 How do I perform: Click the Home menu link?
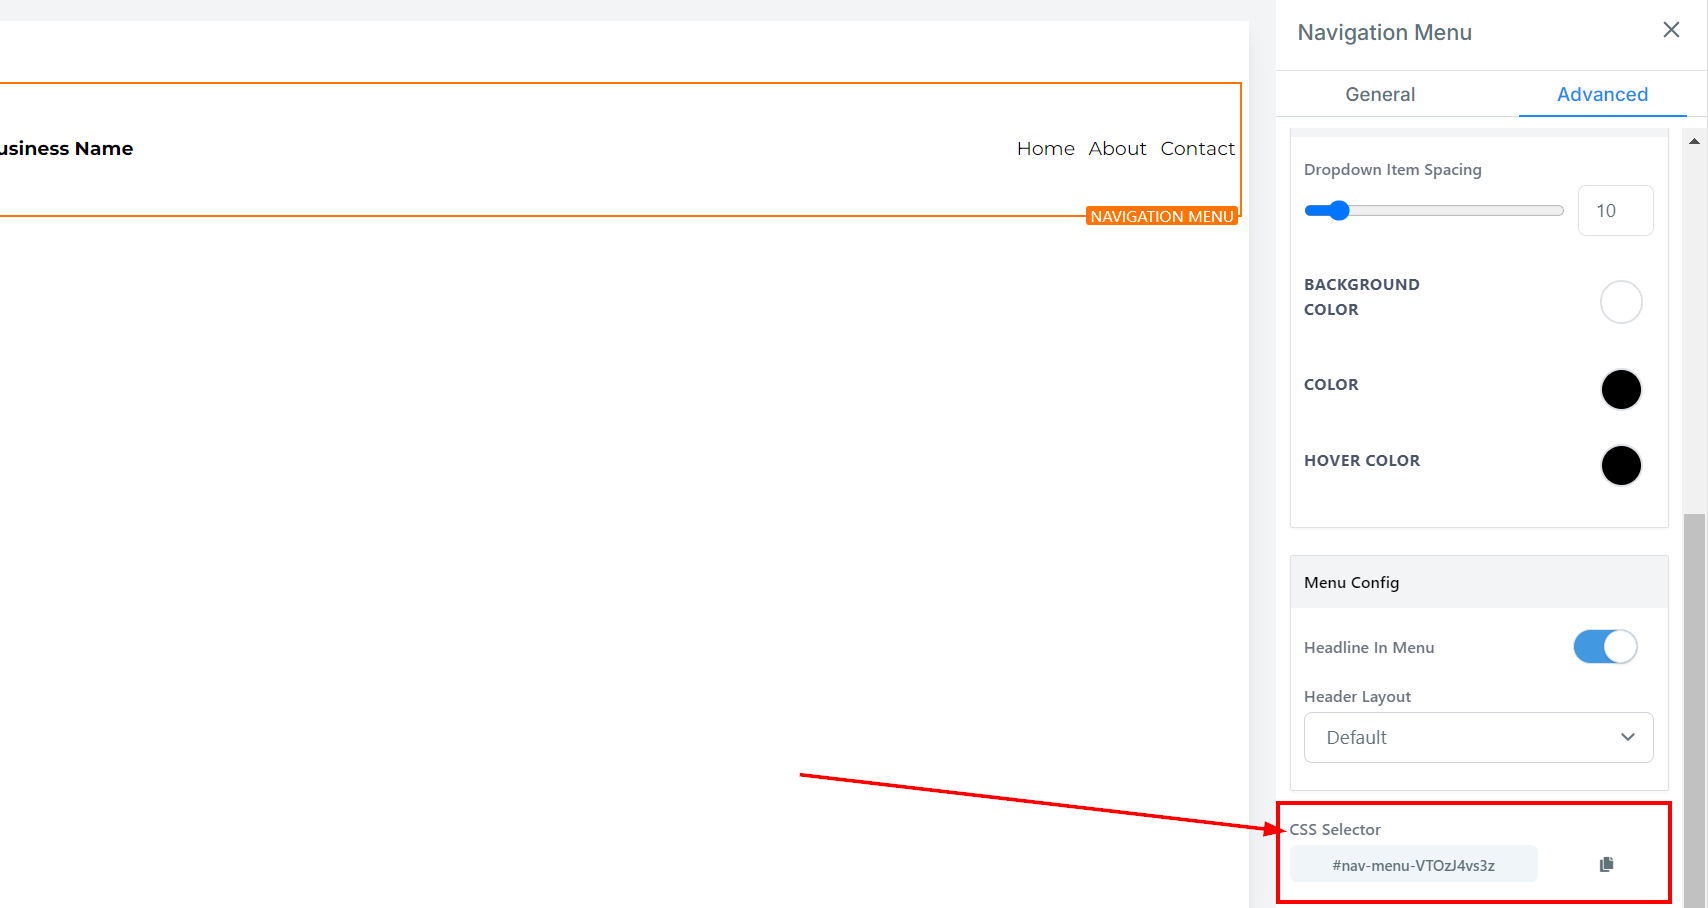point(1045,148)
